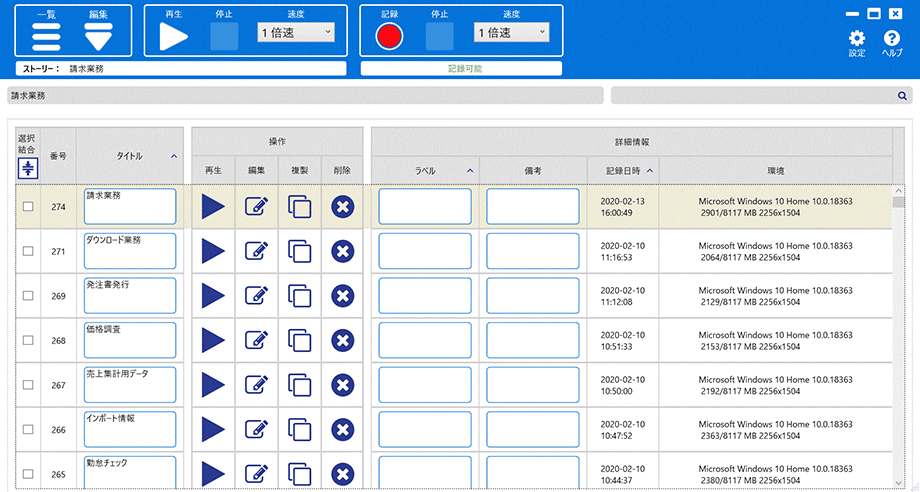Open the 設定 settings gear
This screenshot has width=920, height=492.
coord(856,39)
